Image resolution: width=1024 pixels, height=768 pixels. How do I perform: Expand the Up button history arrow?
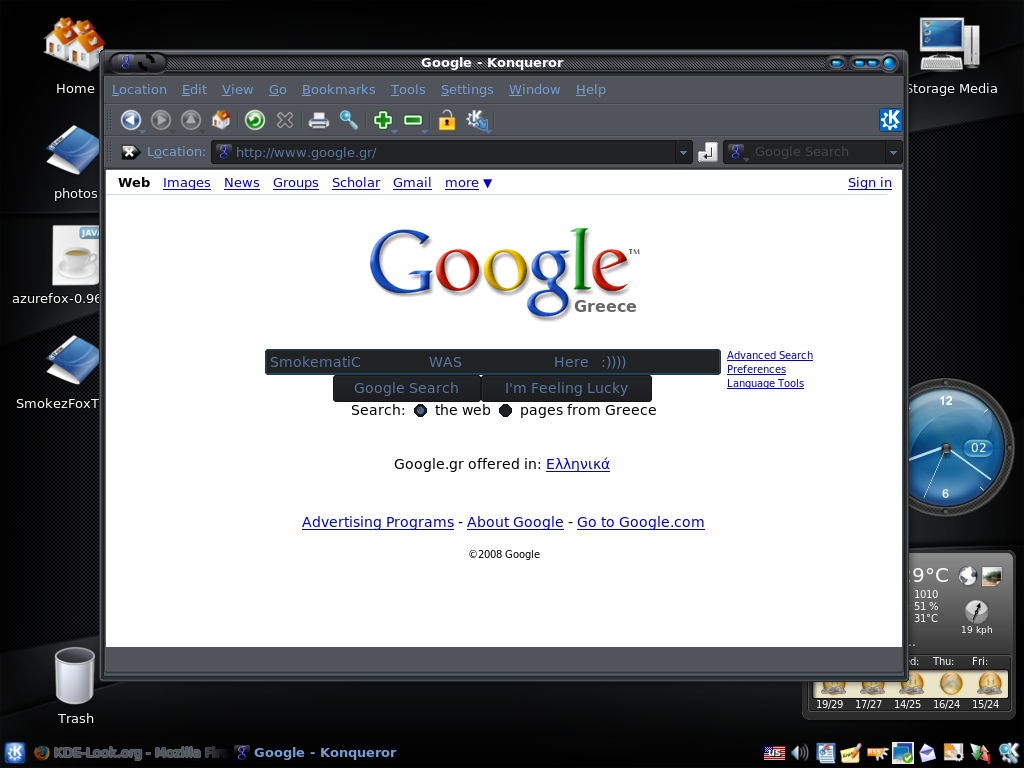click(x=203, y=131)
